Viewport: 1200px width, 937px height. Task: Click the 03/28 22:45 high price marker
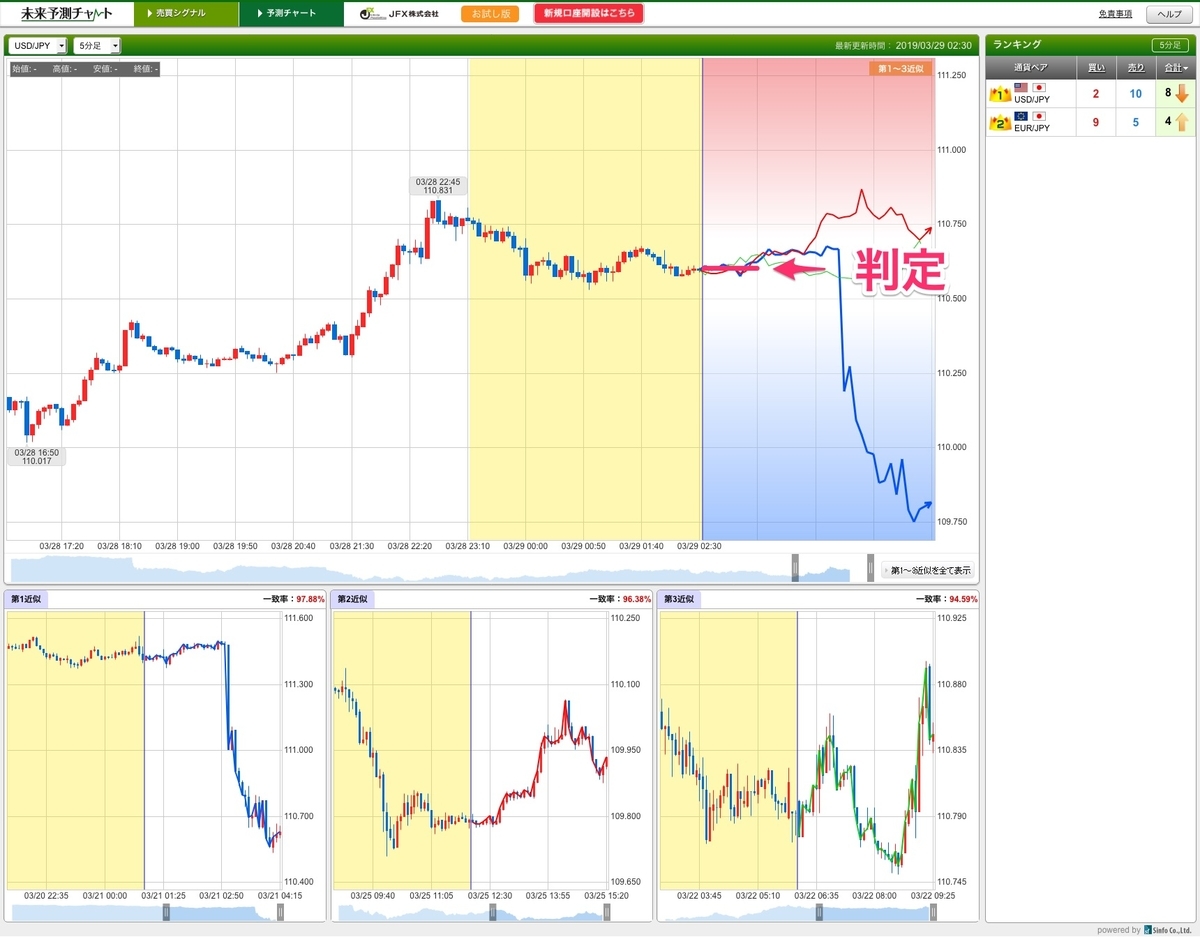coord(439,186)
